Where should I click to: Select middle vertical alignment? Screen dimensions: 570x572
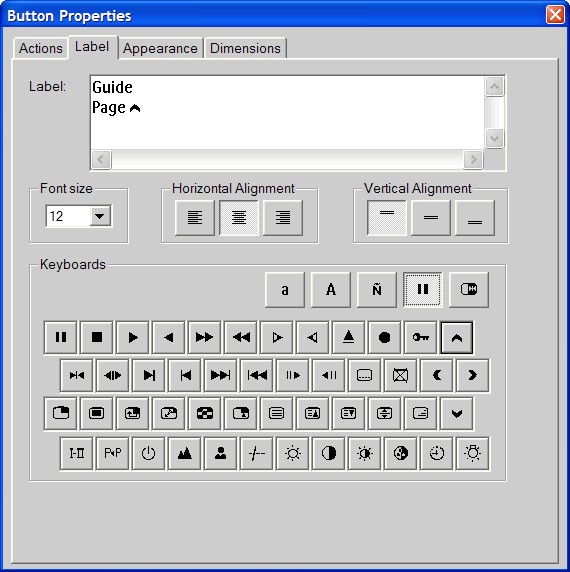(431, 218)
